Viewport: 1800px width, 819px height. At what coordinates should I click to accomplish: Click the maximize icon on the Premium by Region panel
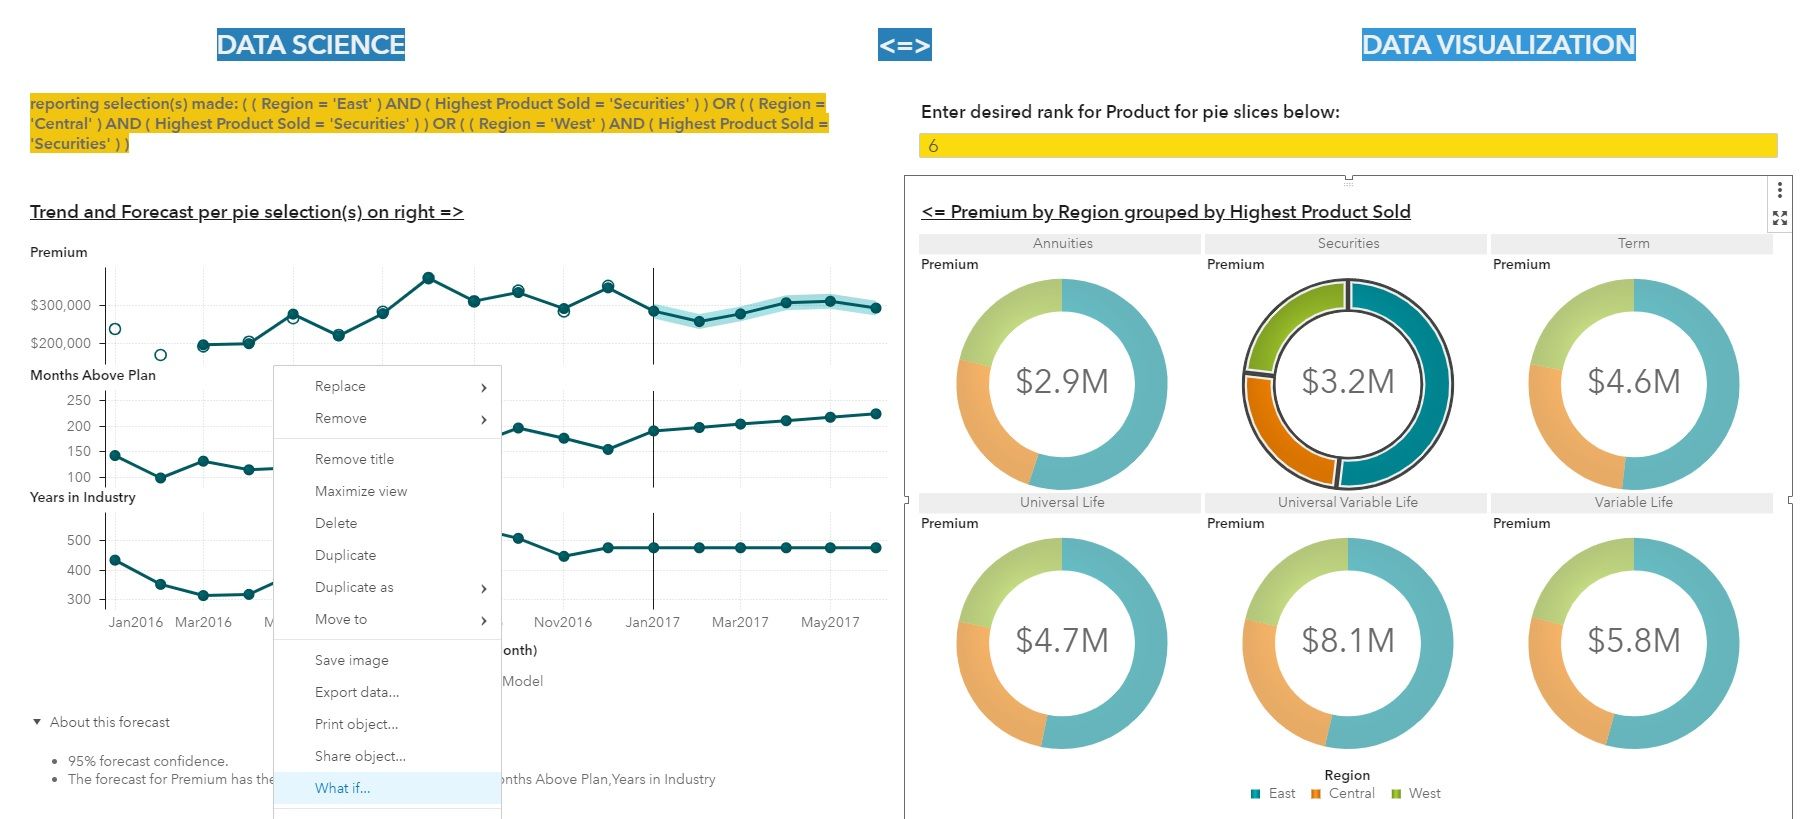tap(1779, 218)
